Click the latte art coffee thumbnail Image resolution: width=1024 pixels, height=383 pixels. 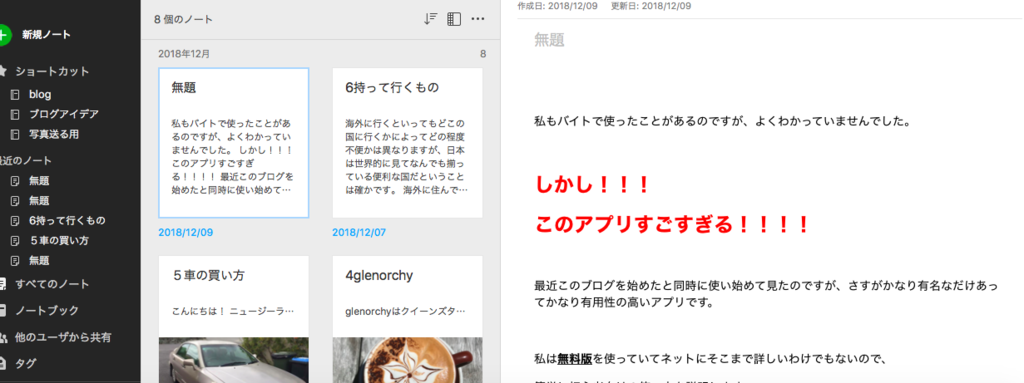(x=408, y=360)
